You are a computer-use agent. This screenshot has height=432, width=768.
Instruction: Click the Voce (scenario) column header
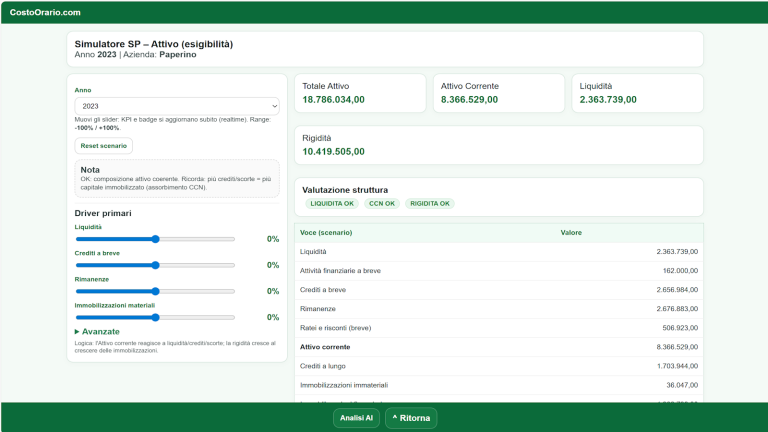326,232
